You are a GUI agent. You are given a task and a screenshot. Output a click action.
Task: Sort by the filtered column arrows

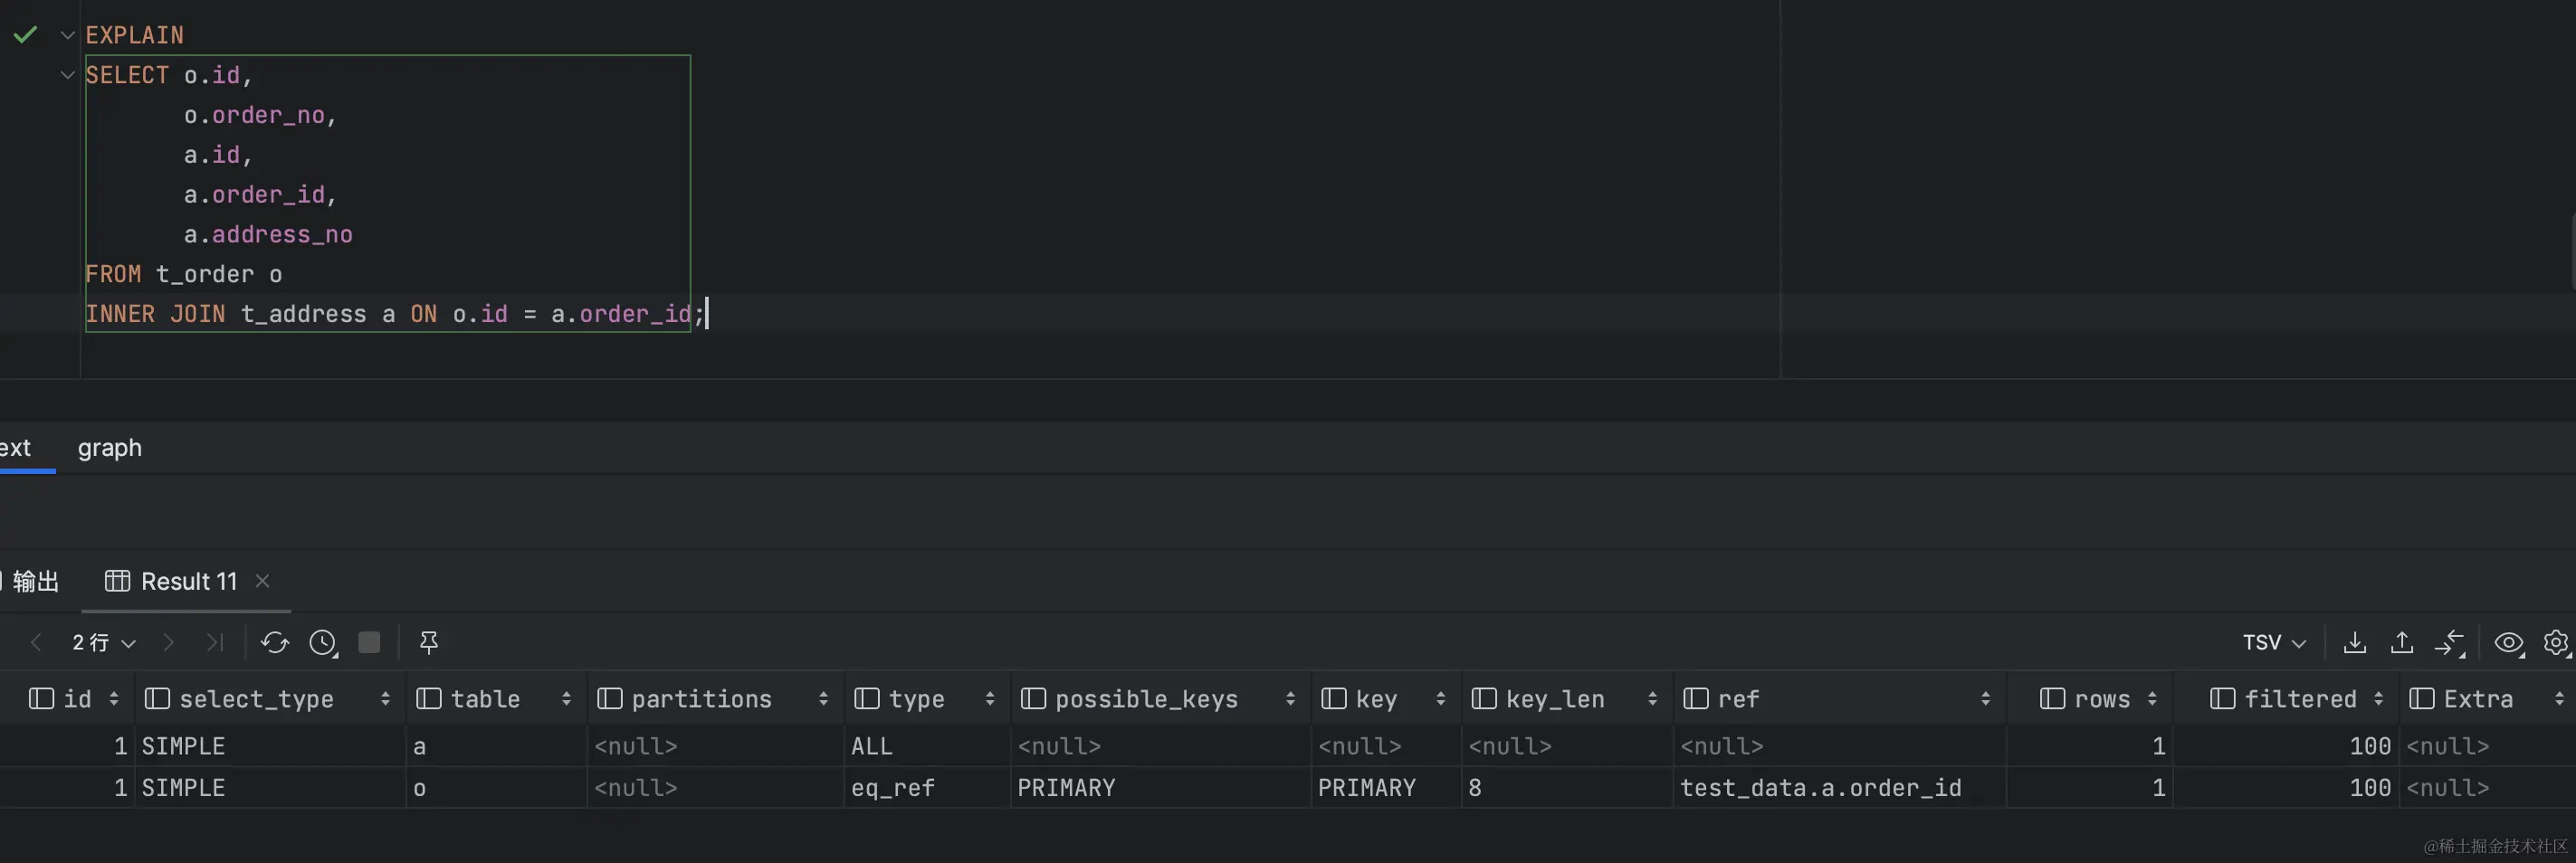(2378, 698)
